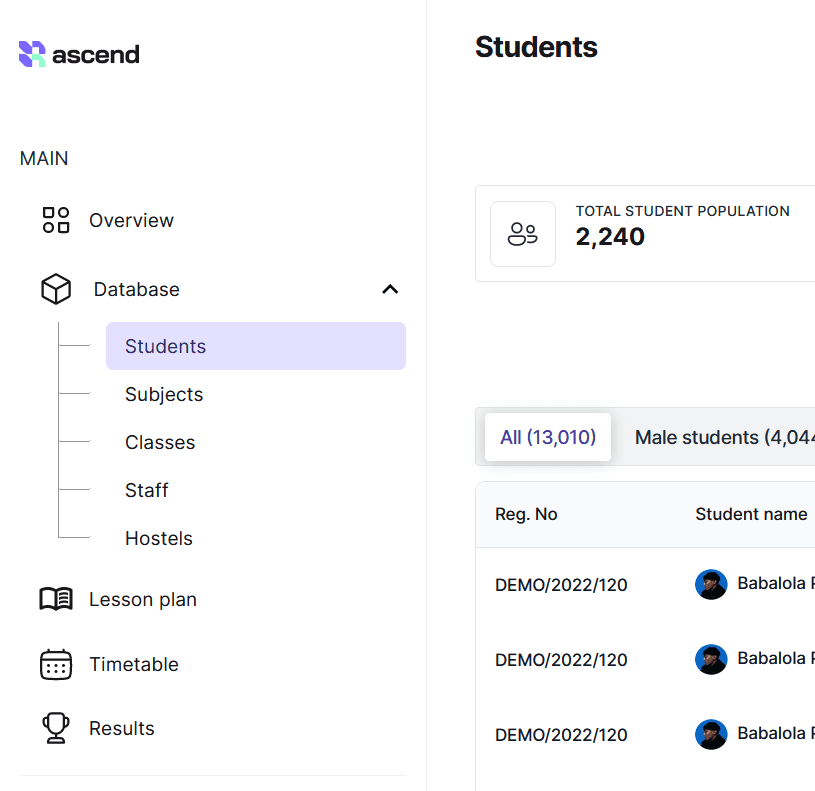
Task: Collapse the Database section chevron
Action: pos(389,289)
